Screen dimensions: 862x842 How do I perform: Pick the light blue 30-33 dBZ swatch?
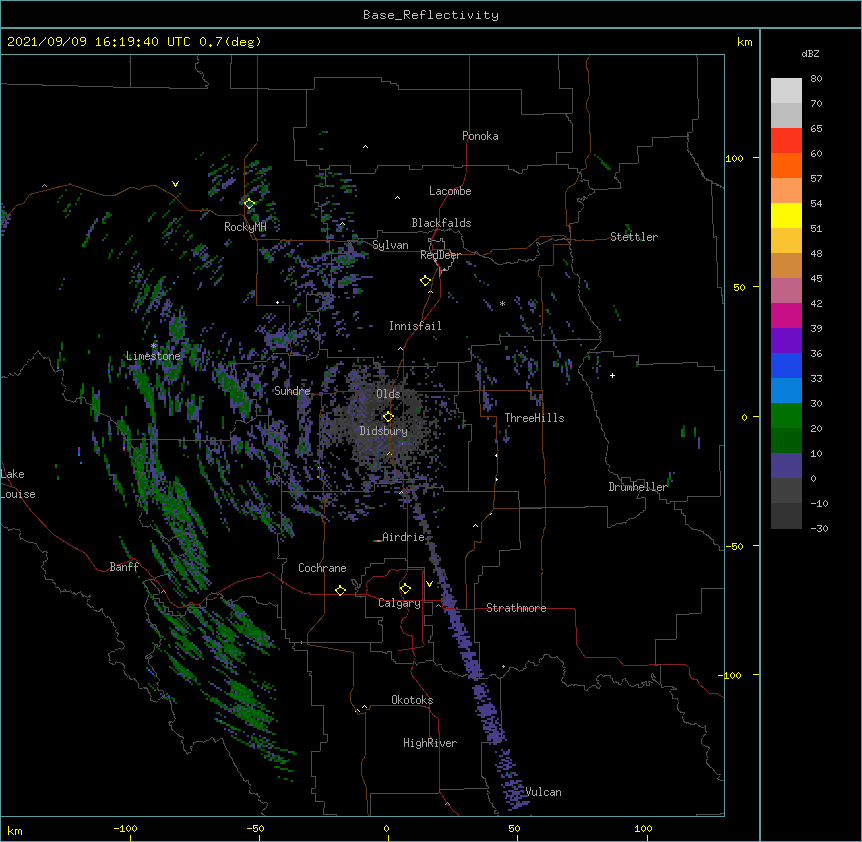point(786,391)
